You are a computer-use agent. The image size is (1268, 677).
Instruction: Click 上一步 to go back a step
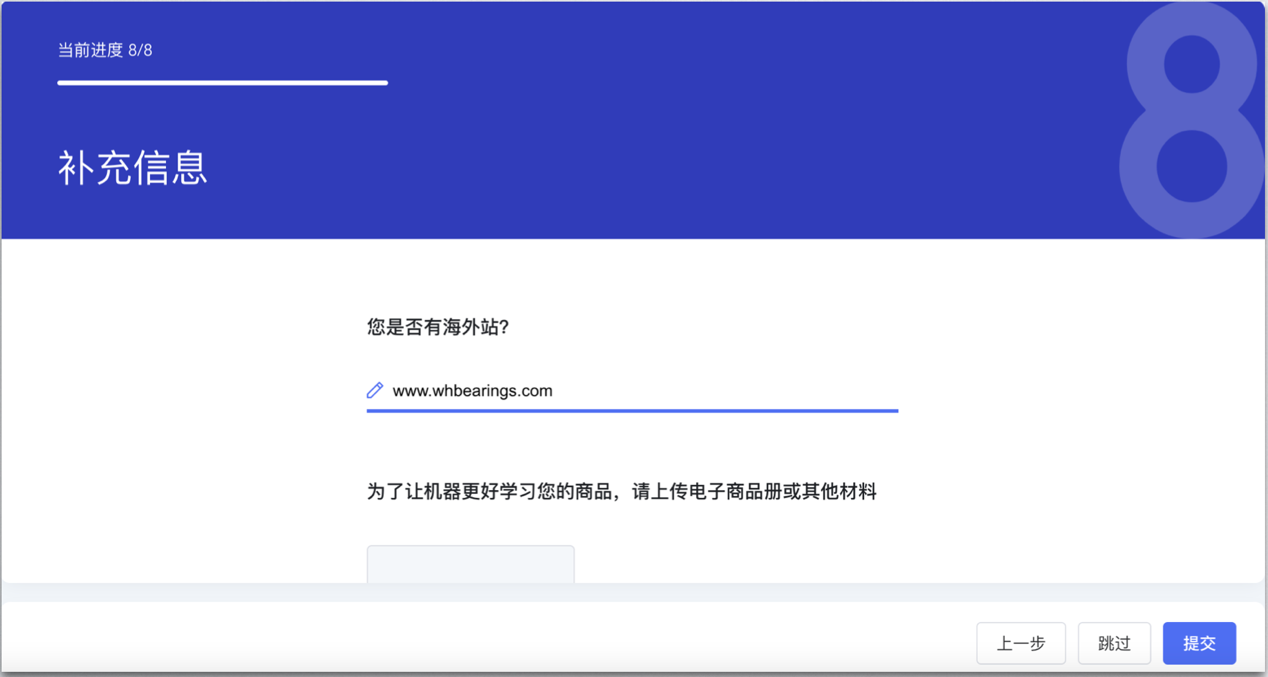(1021, 643)
